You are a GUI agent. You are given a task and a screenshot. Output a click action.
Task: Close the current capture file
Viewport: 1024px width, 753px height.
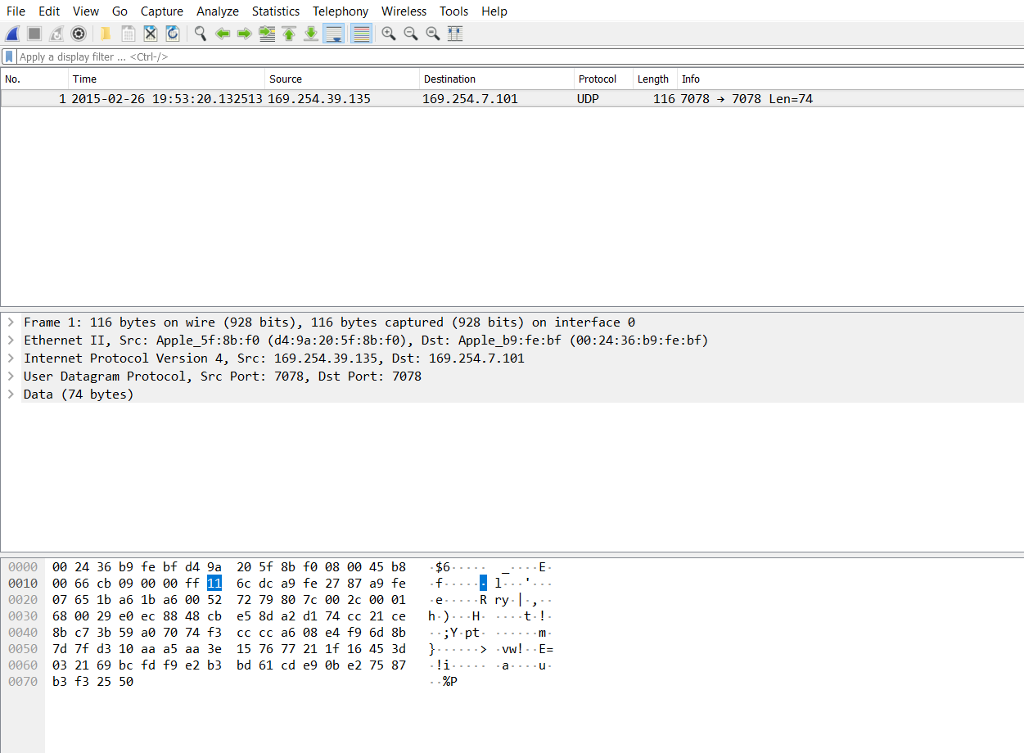tap(150, 33)
